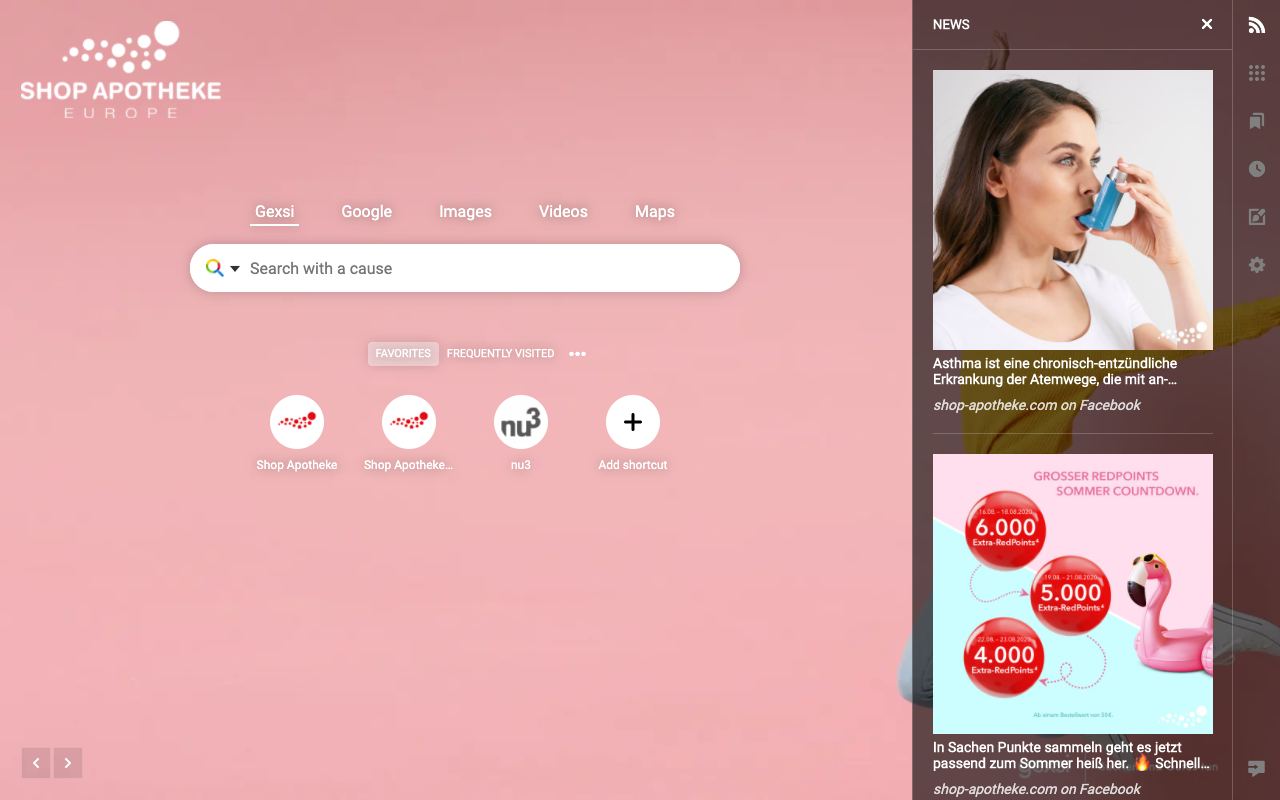Go to previous background with left arrow
1280x800 pixels.
36,763
